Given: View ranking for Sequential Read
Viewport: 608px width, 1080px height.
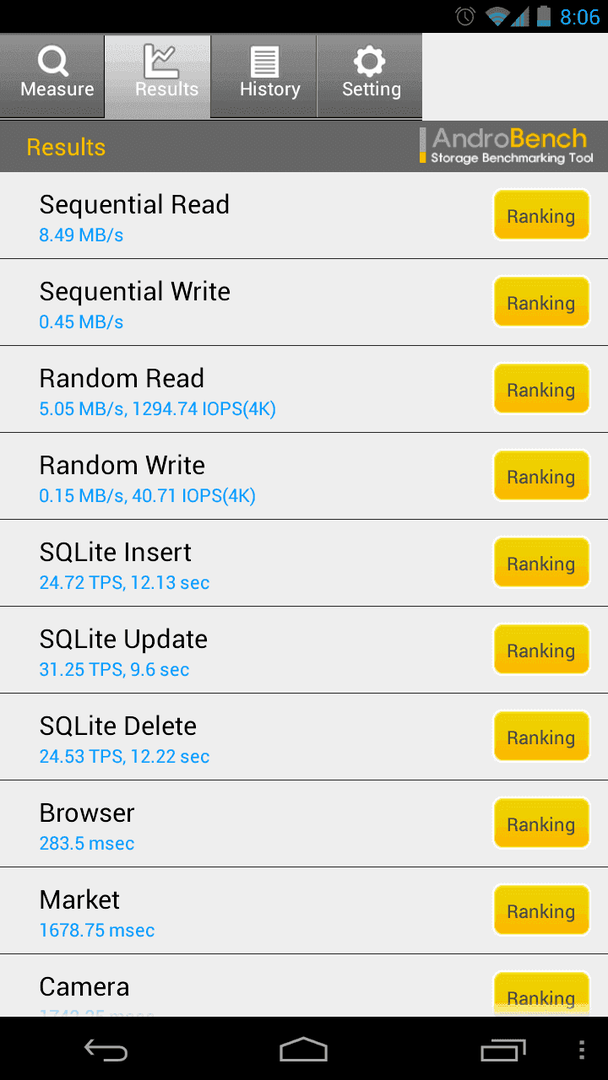Looking at the screenshot, I should [x=541, y=216].
